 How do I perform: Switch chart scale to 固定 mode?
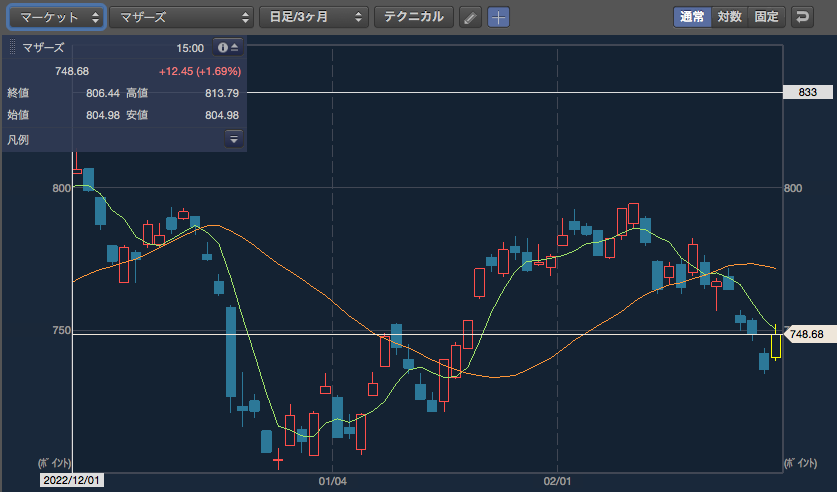point(767,17)
